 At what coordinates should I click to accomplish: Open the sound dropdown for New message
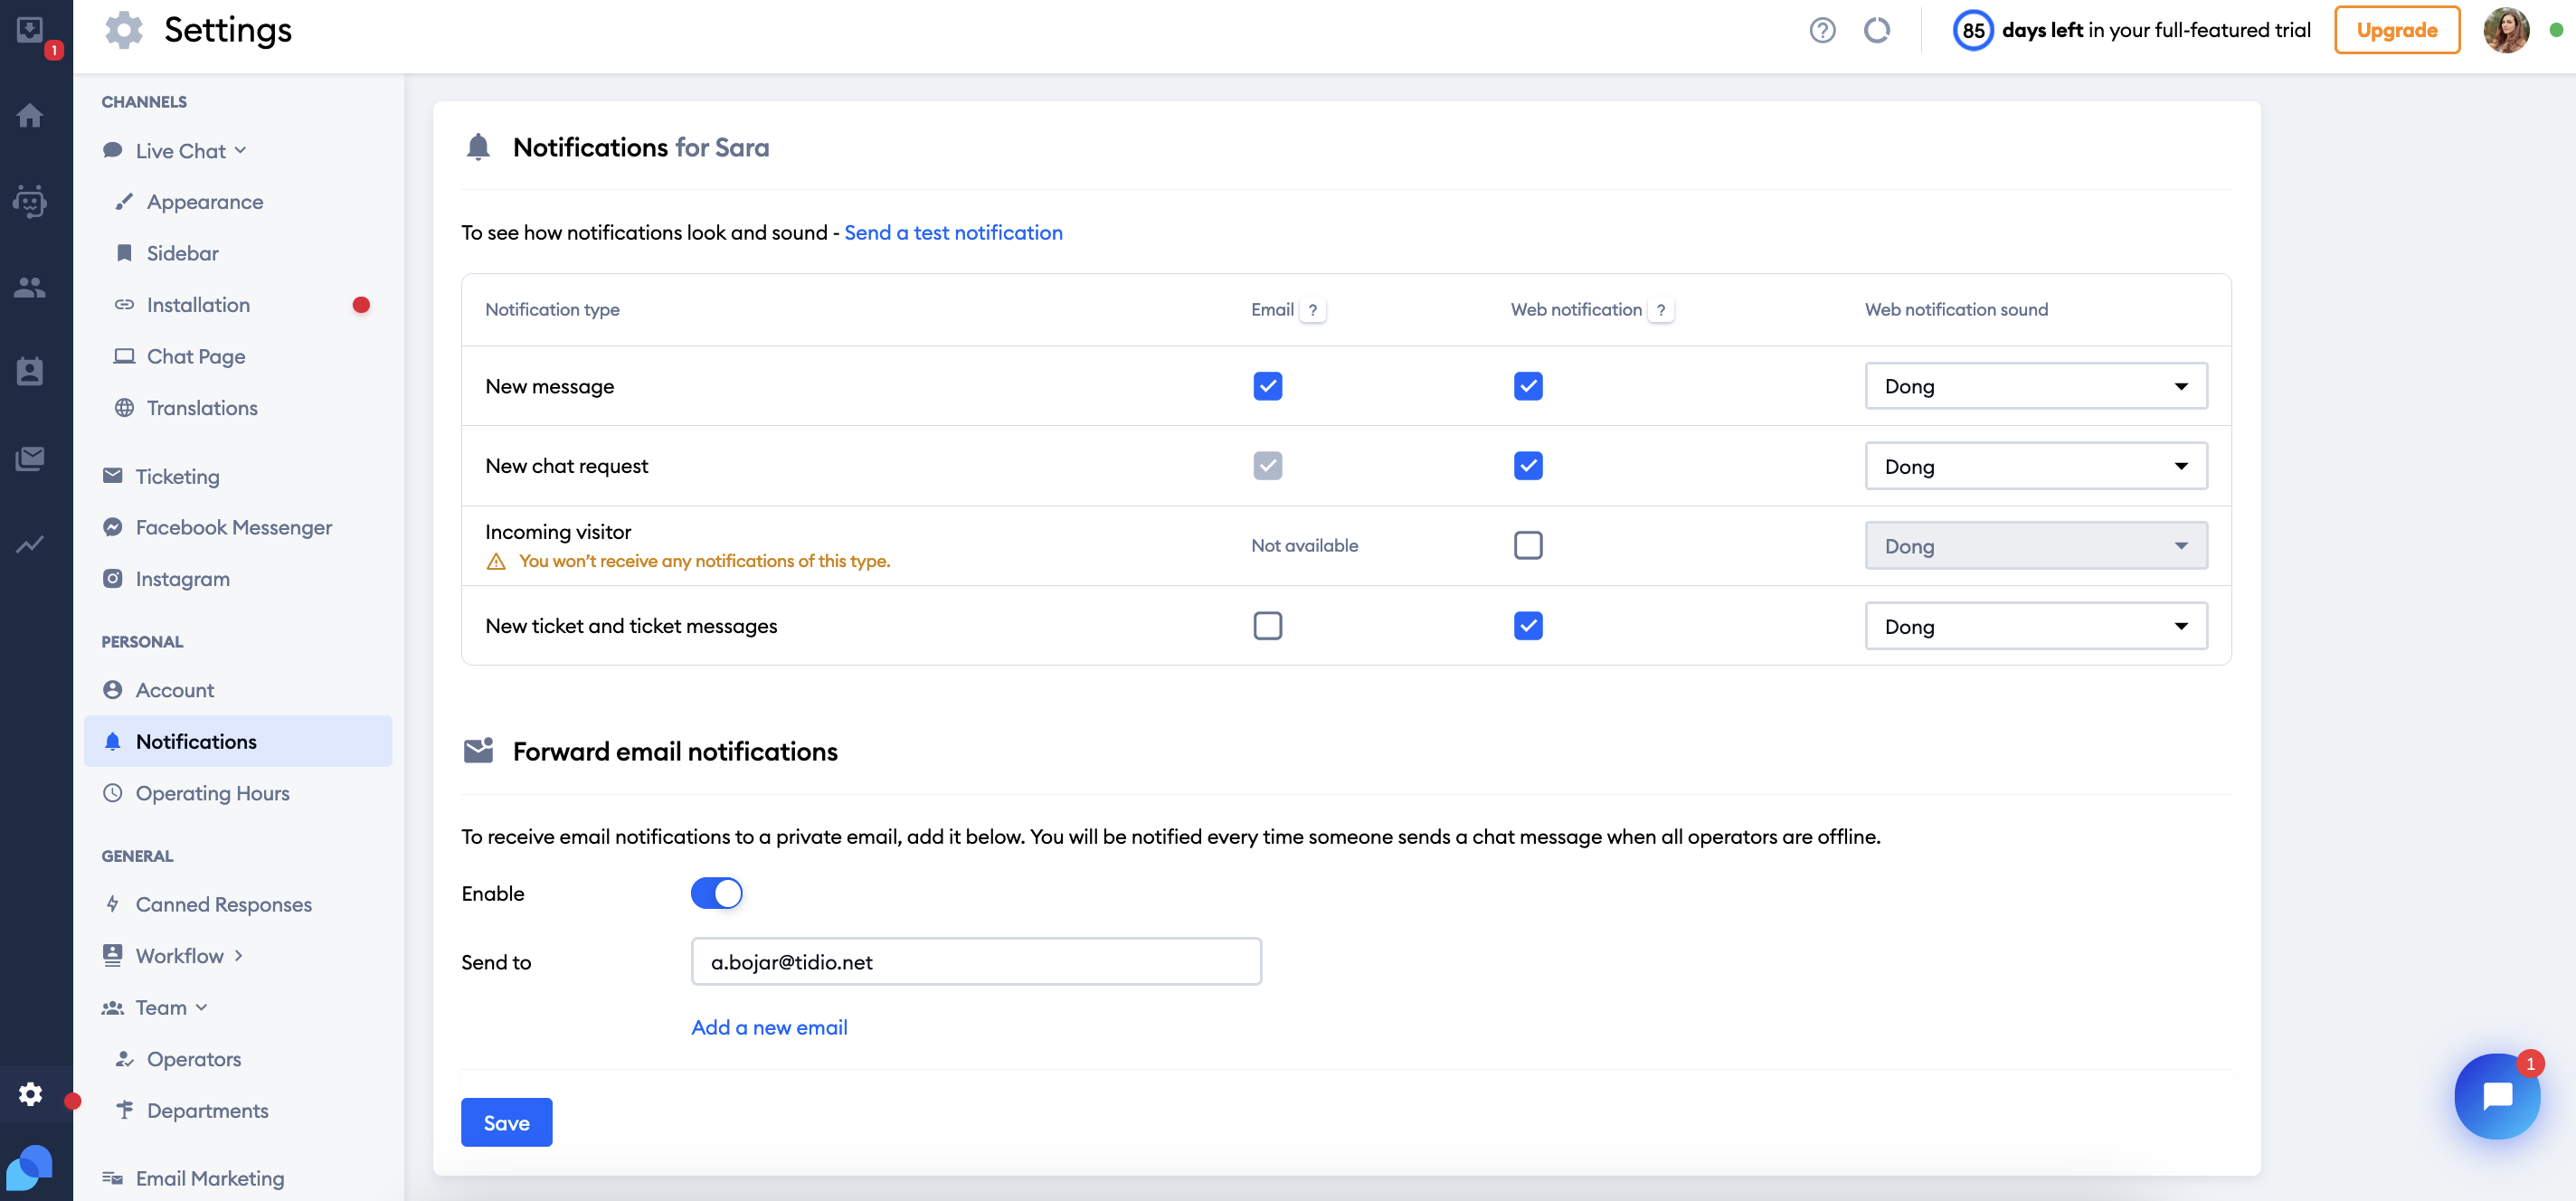[x=2035, y=385]
